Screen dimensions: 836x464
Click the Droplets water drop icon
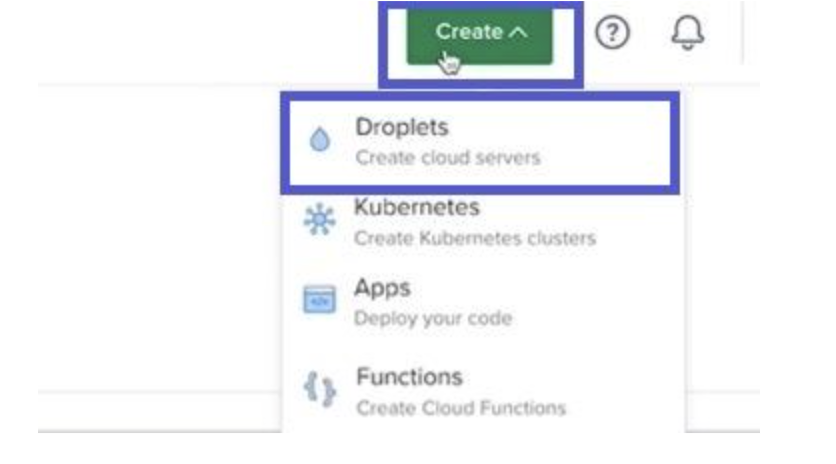coord(320,139)
